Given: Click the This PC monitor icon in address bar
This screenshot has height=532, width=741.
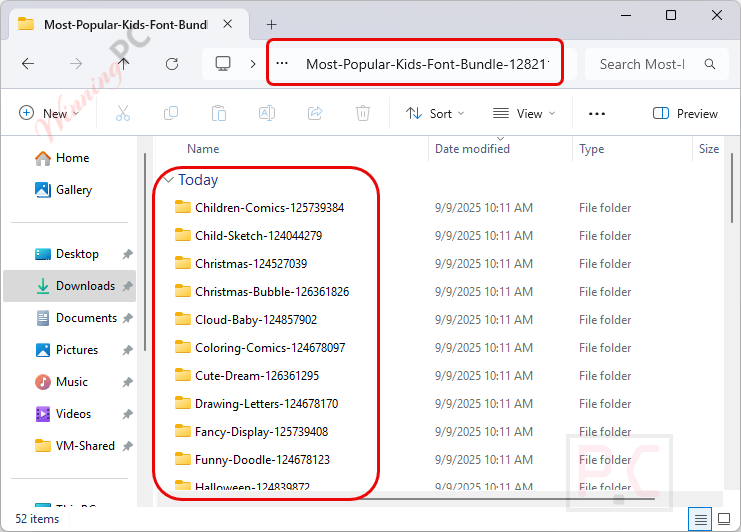Looking at the screenshot, I should click(223, 64).
